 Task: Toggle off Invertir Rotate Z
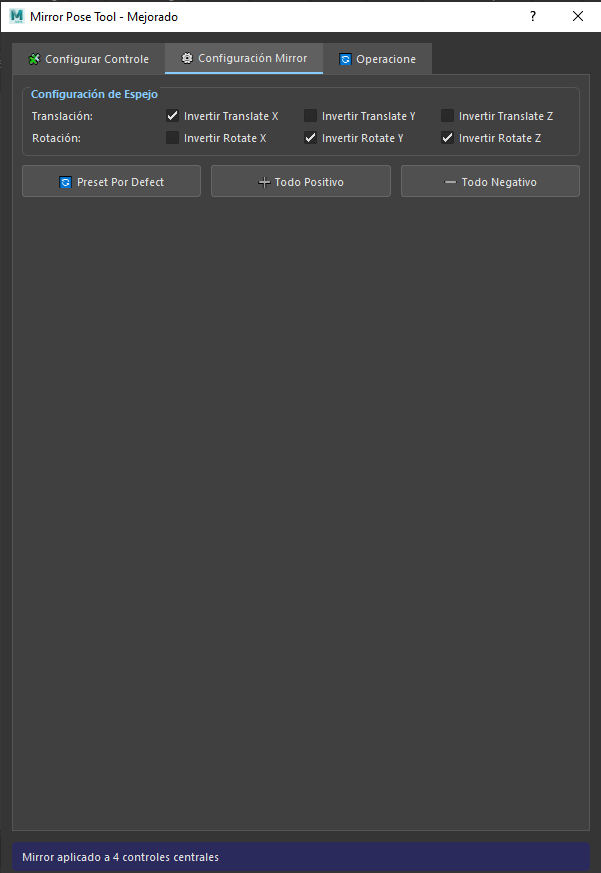point(448,138)
